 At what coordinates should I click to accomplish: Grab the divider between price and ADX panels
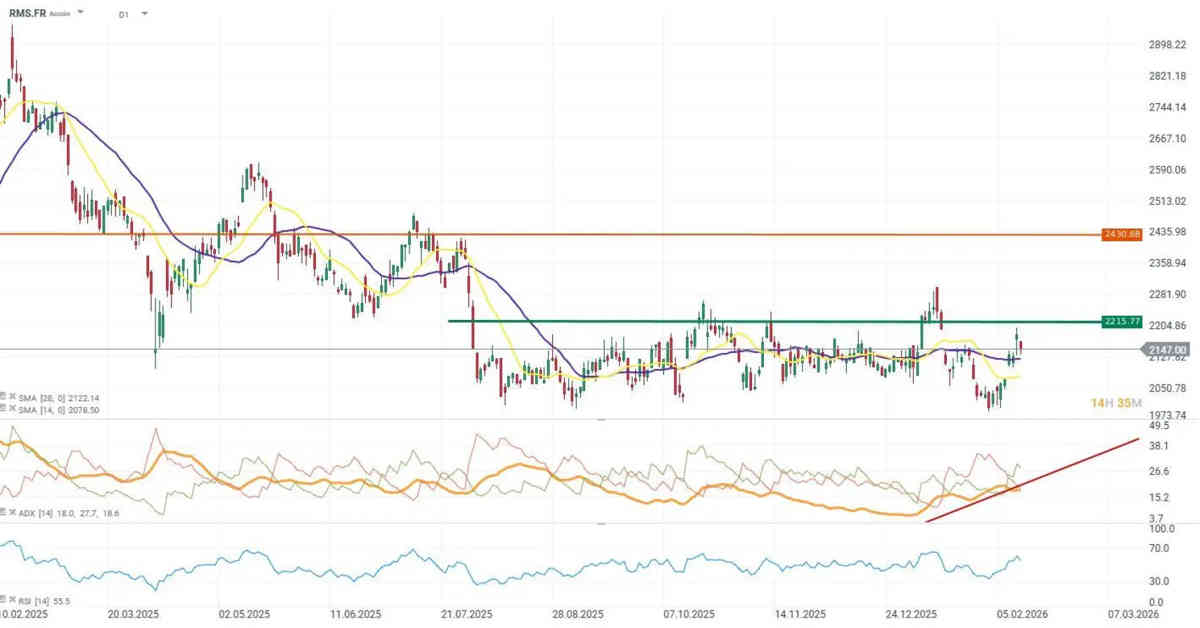click(600, 420)
